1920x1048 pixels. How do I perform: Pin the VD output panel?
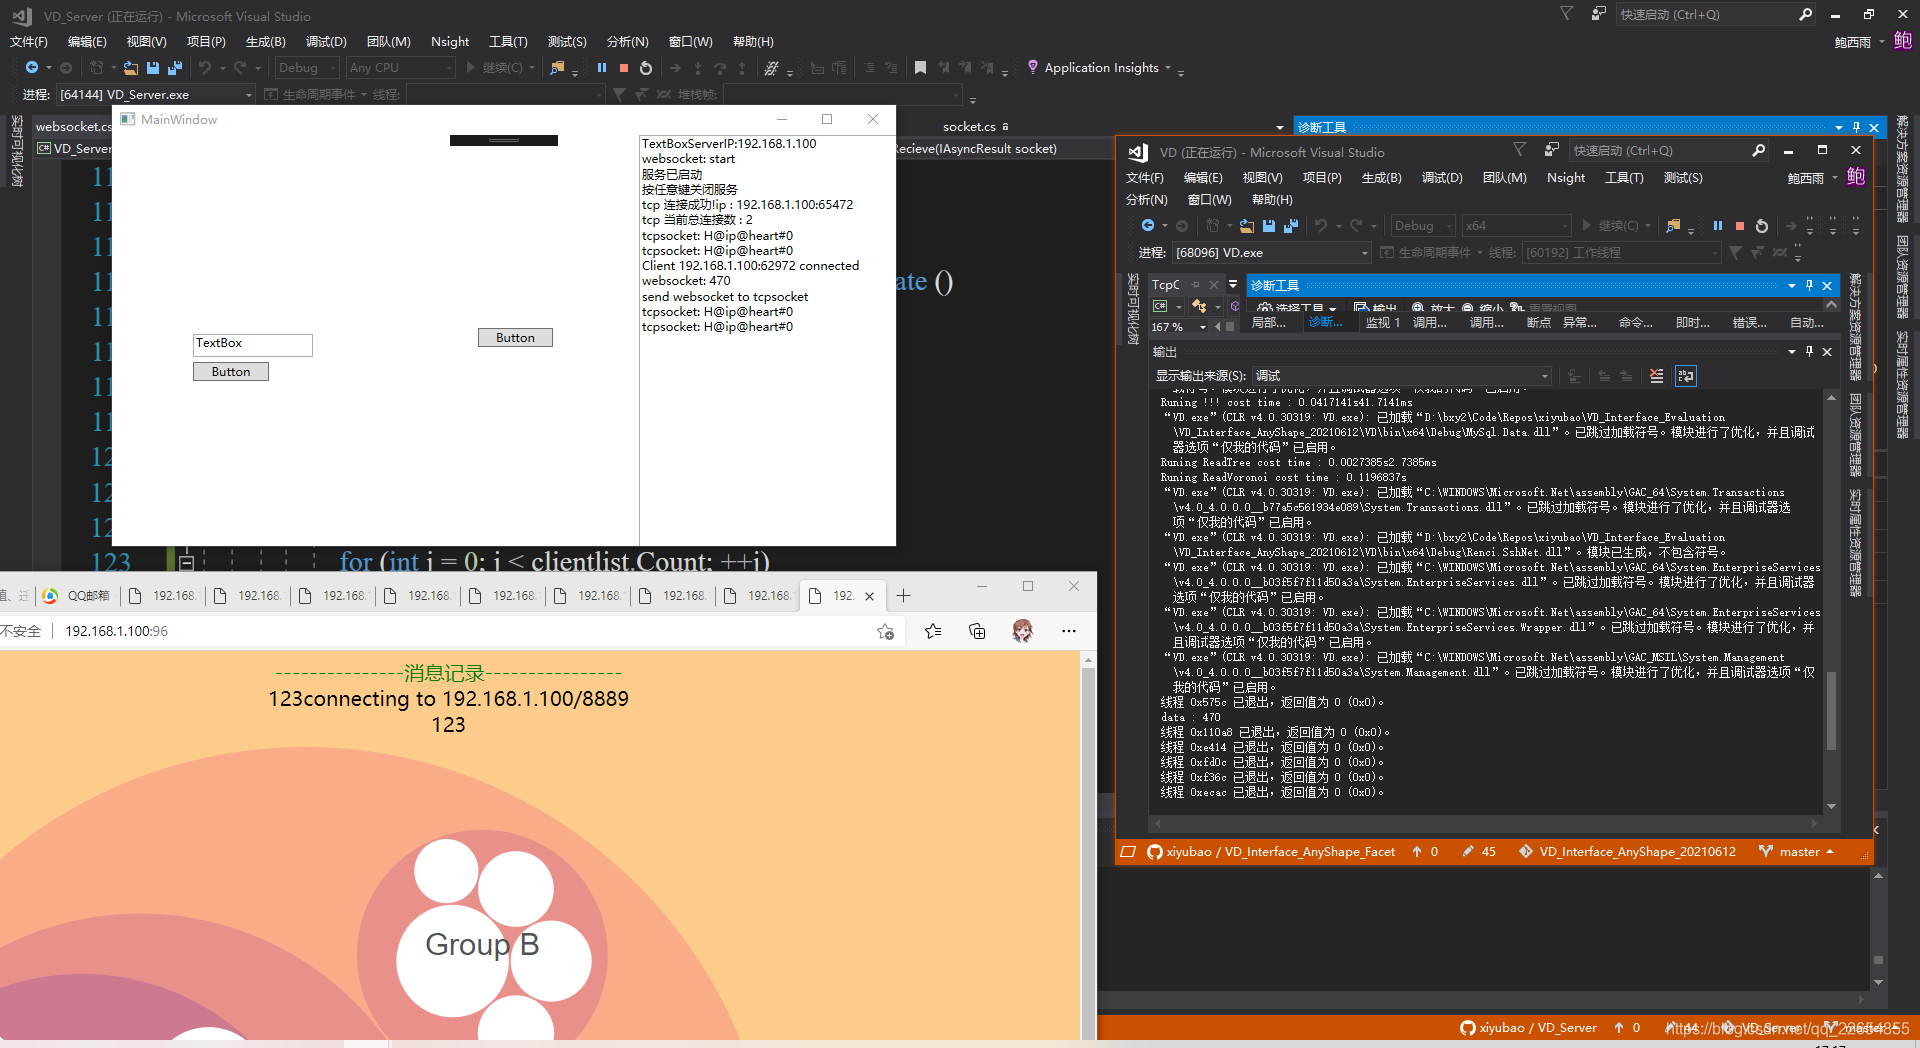point(1809,351)
